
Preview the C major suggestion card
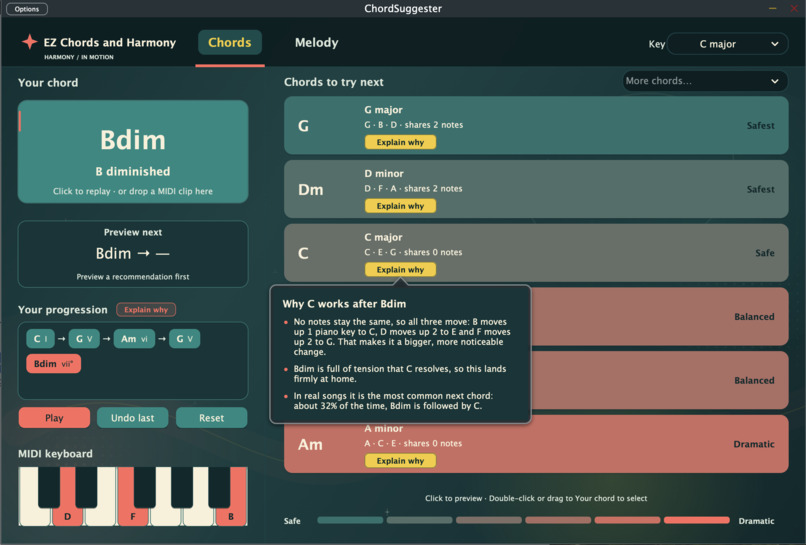click(x=536, y=253)
